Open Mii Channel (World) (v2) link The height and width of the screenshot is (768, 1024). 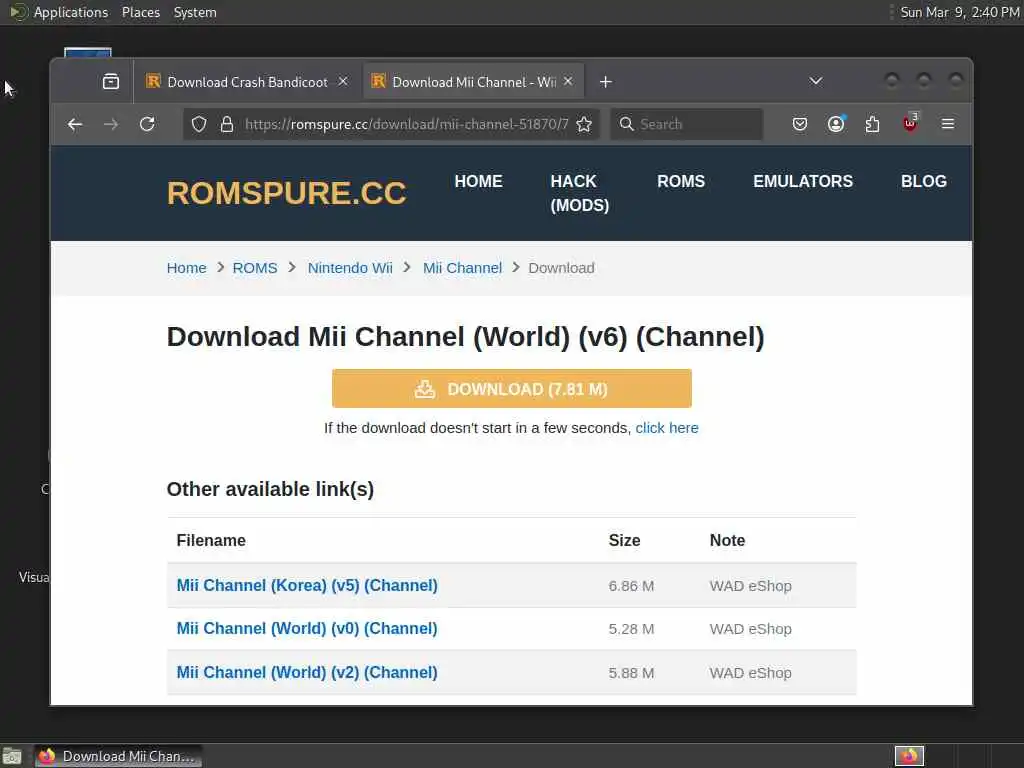(x=307, y=672)
